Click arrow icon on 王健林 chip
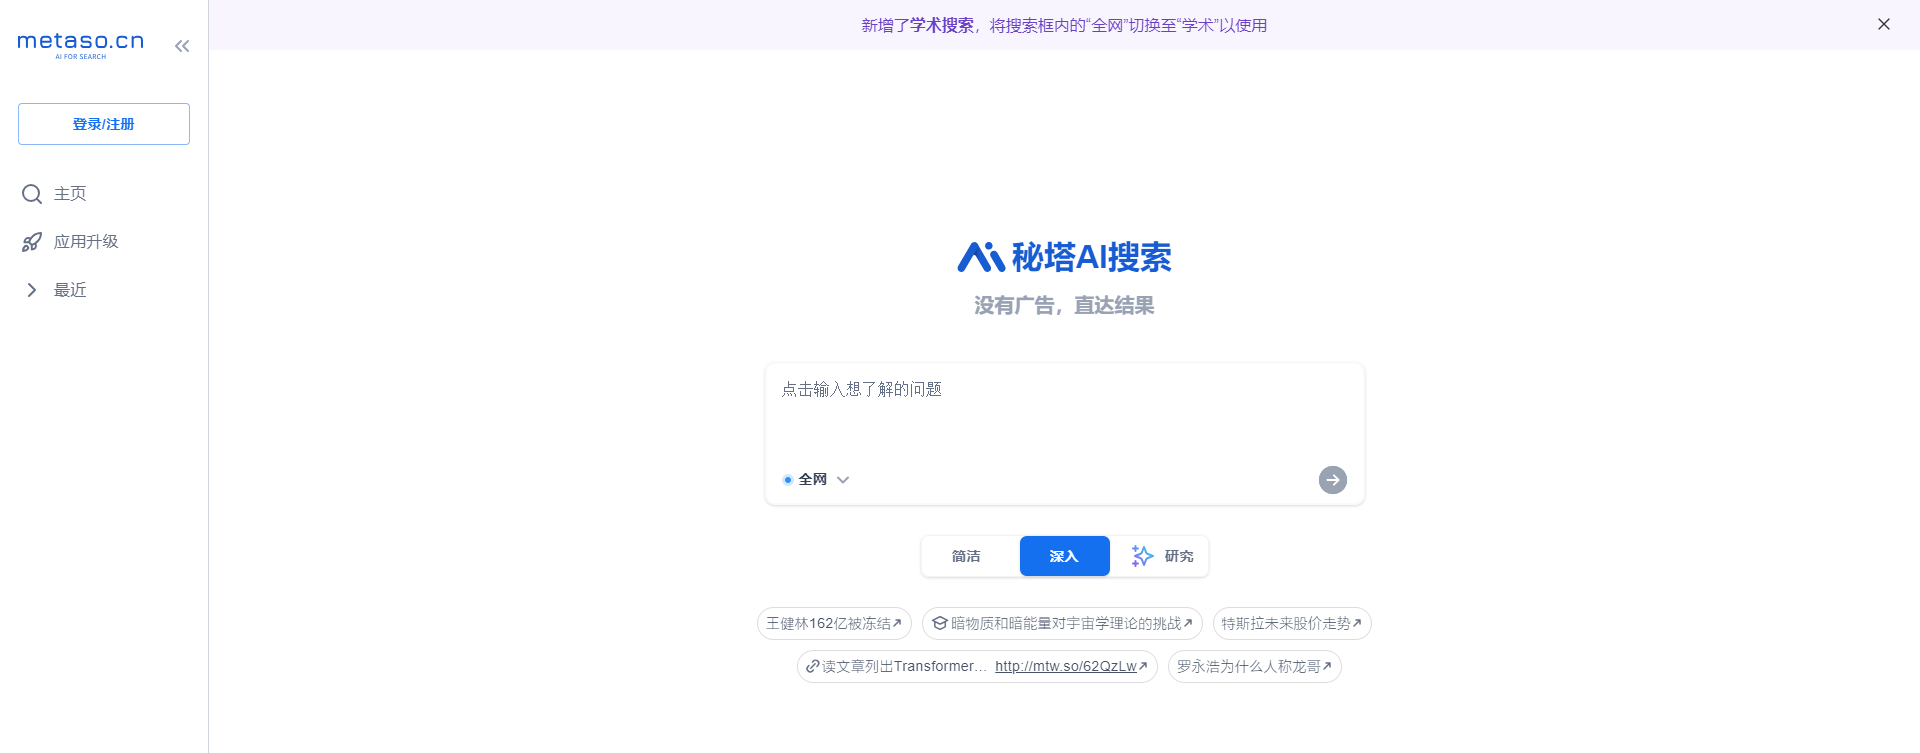This screenshot has width=1920, height=753. tap(897, 623)
